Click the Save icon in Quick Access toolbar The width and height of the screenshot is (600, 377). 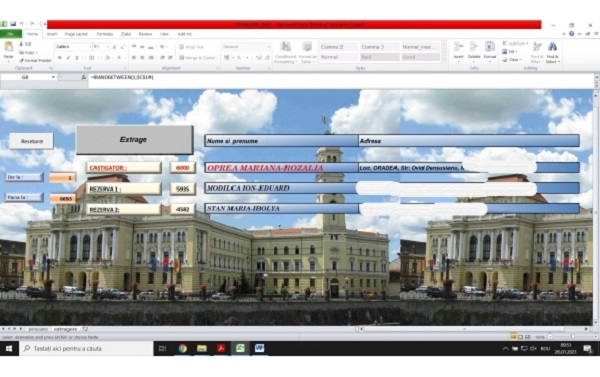pyautogui.click(x=13, y=24)
